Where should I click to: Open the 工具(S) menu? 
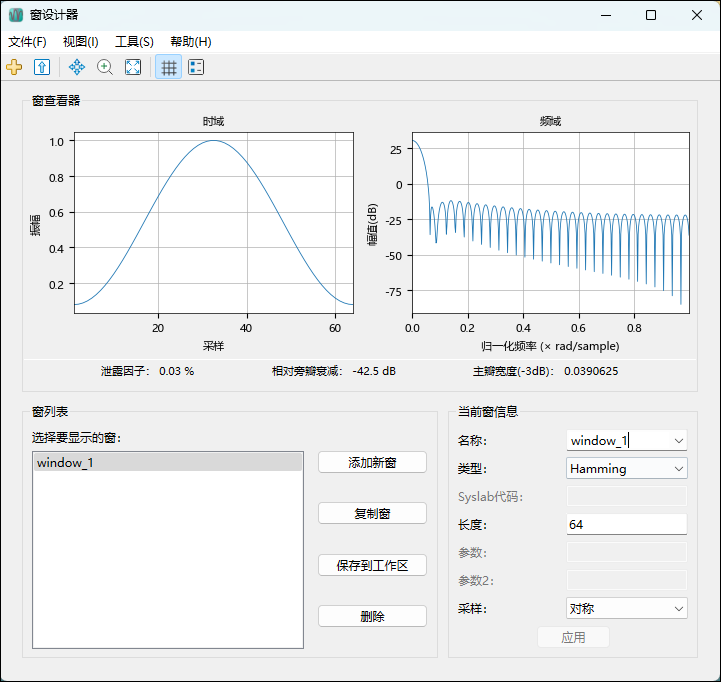tap(134, 42)
